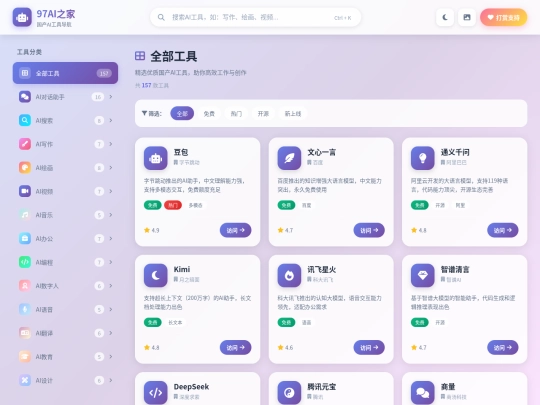Visit Kimi via its 访问 button

coord(236,347)
